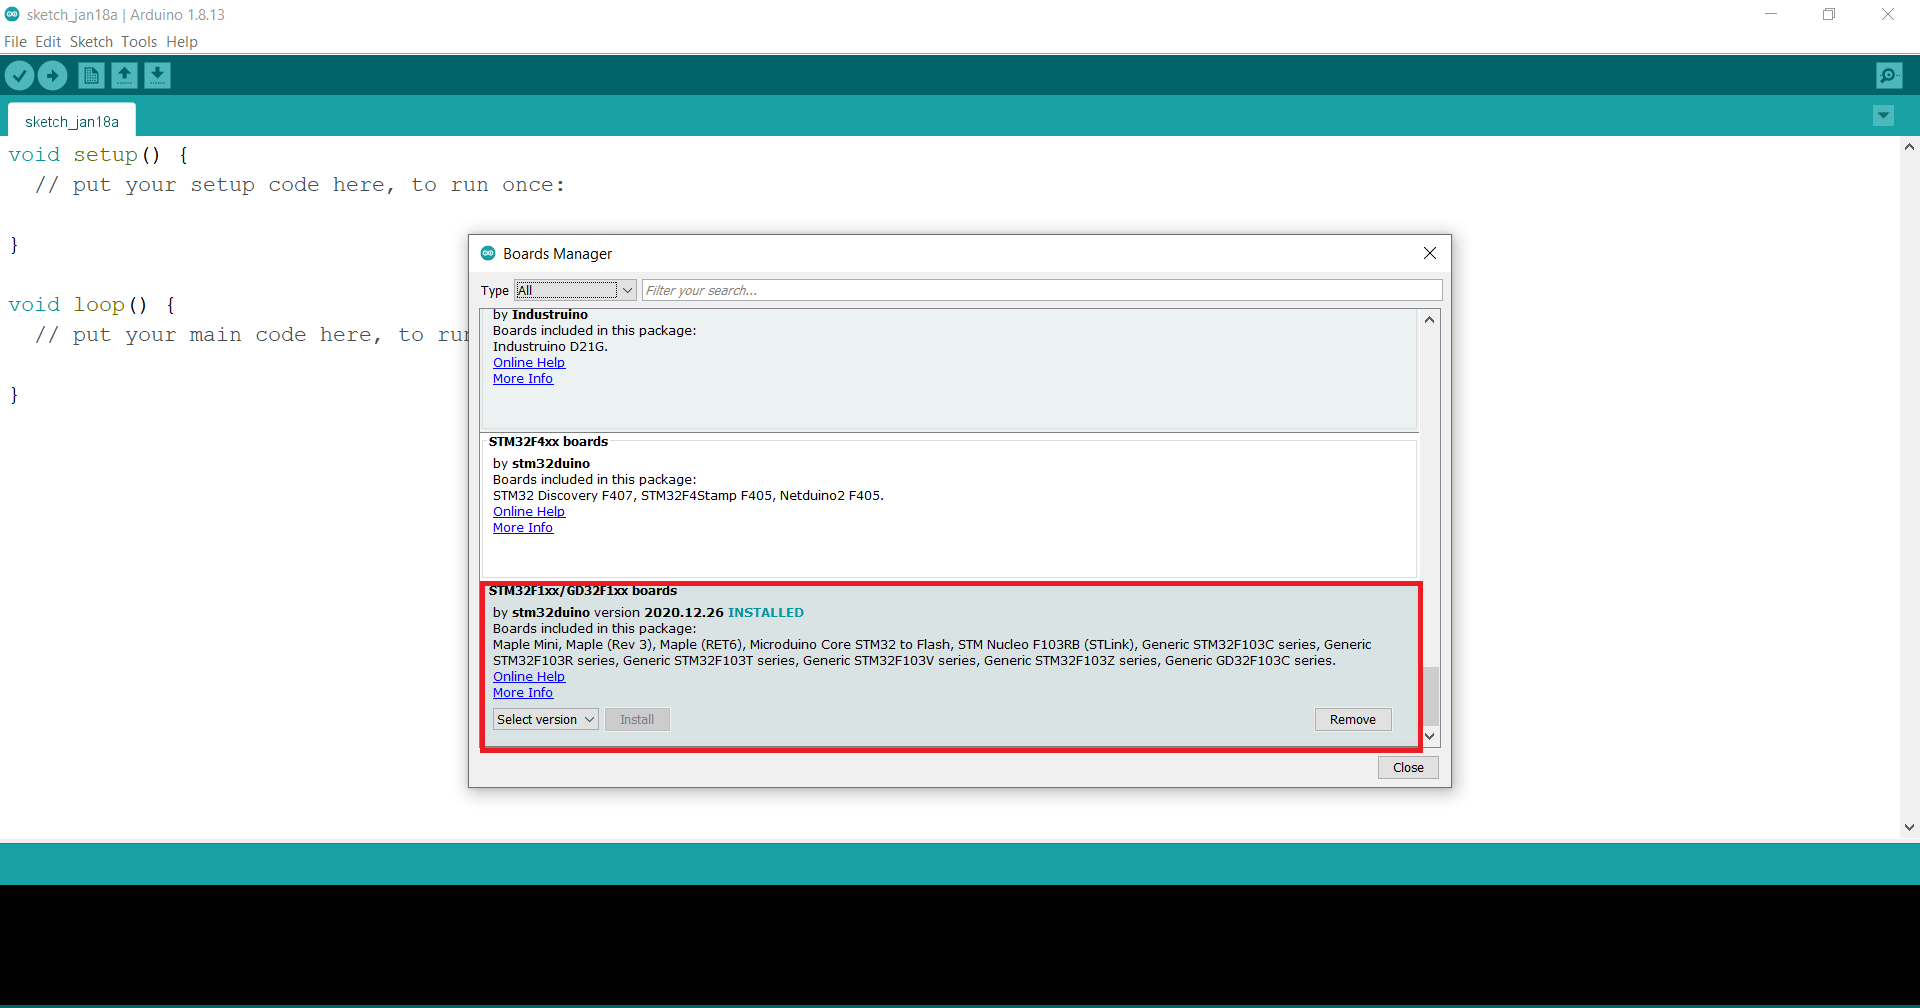Remove the STM32F1xx/GD32F1xx boards package
This screenshot has height=1008, width=1920.
pos(1353,720)
